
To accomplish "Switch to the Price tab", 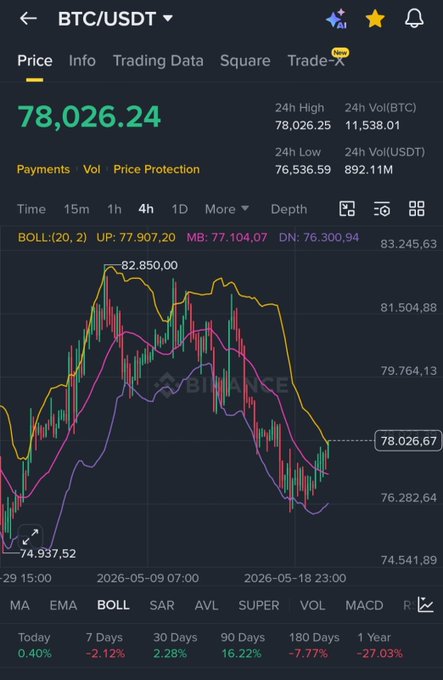I will click(x=35, y=61).
